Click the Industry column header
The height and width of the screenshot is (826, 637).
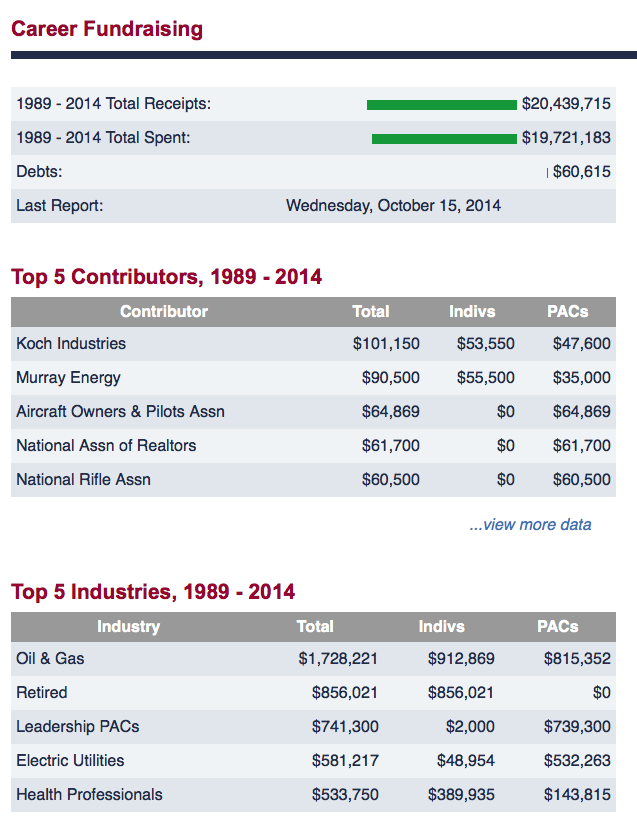tap(129, 626)
